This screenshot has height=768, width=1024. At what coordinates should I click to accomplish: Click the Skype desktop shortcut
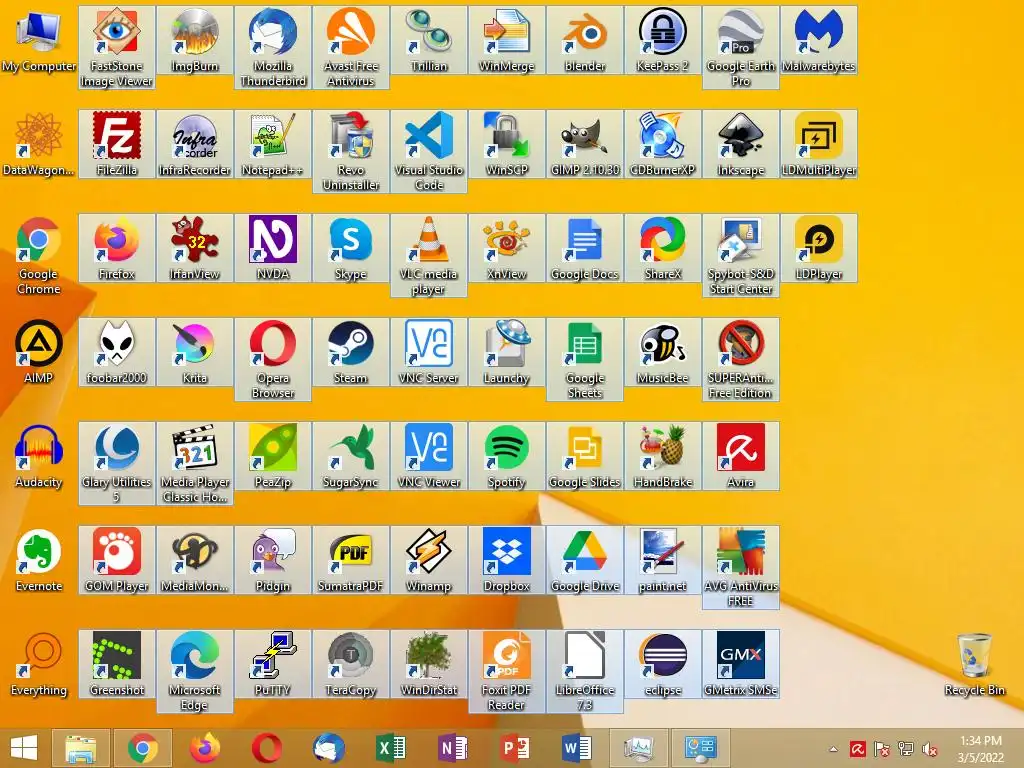(351, 248)
